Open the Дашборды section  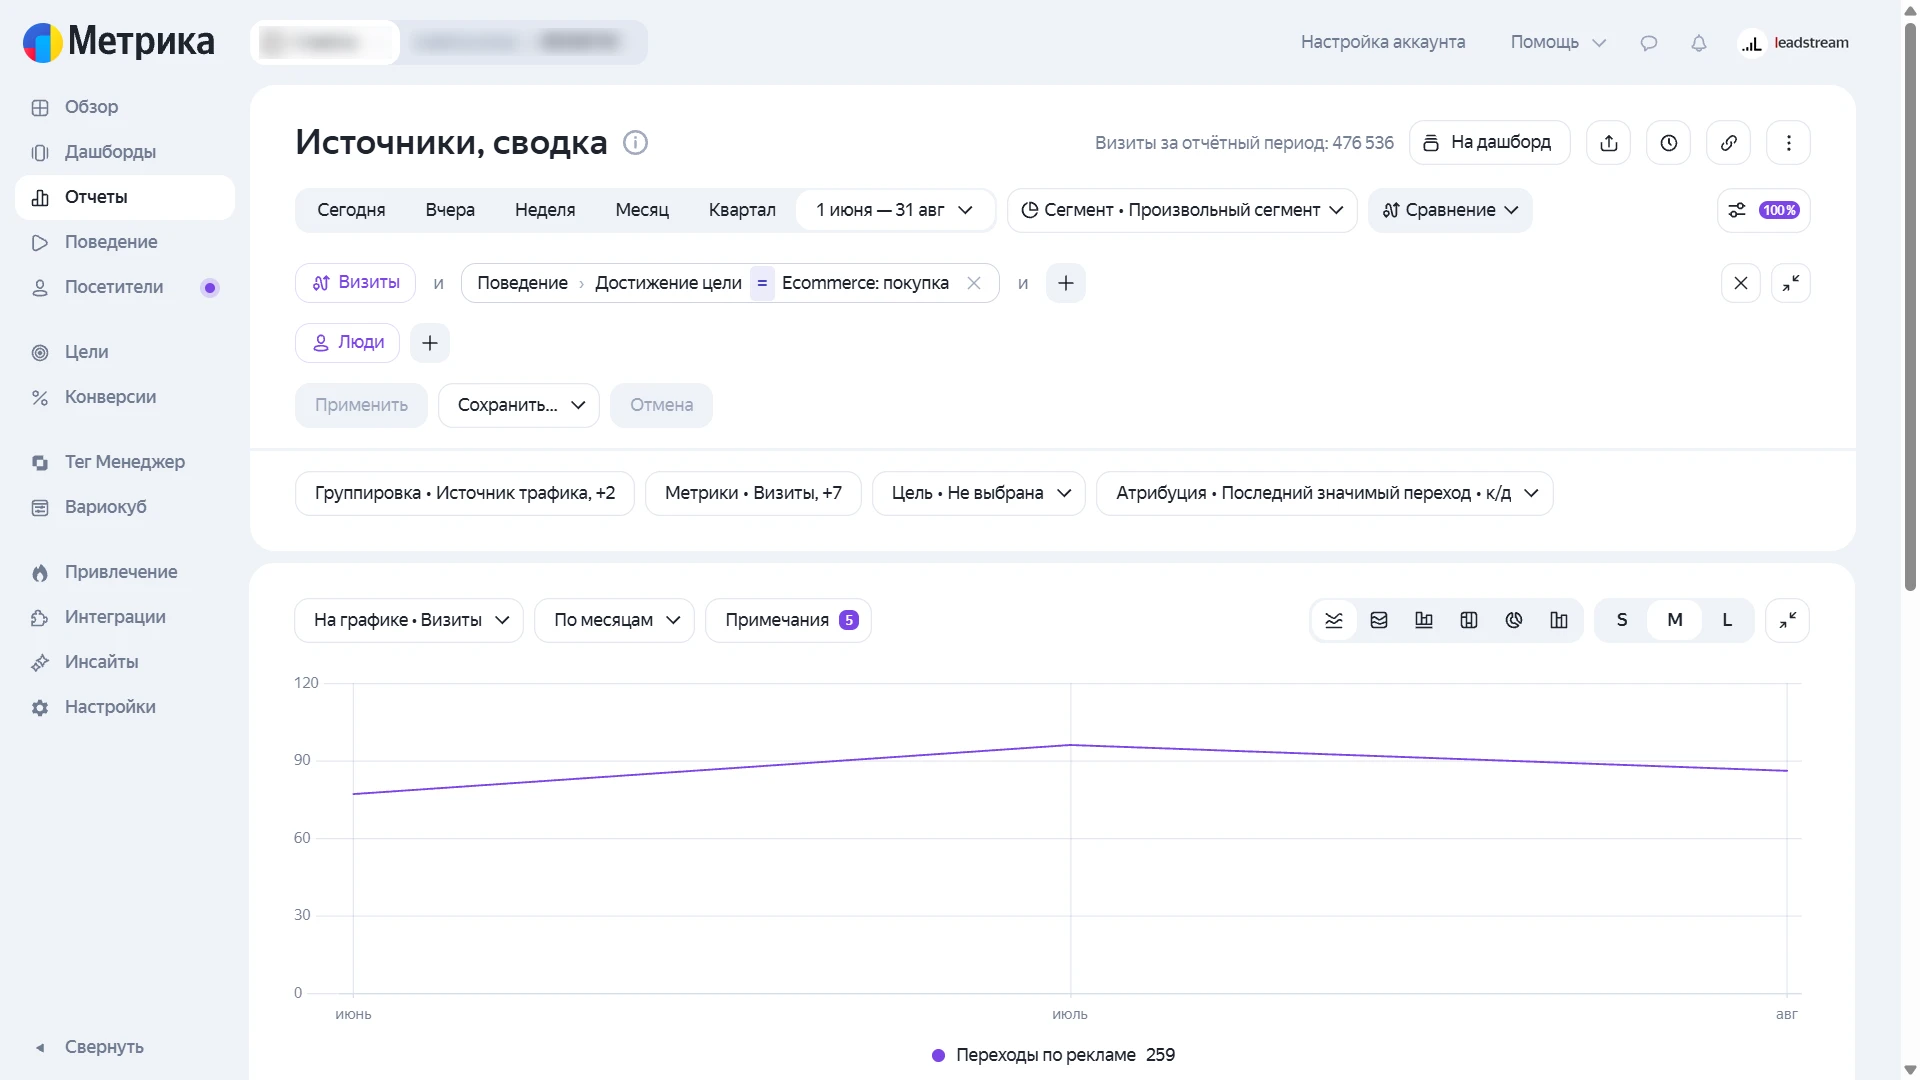tap(125, 152)
